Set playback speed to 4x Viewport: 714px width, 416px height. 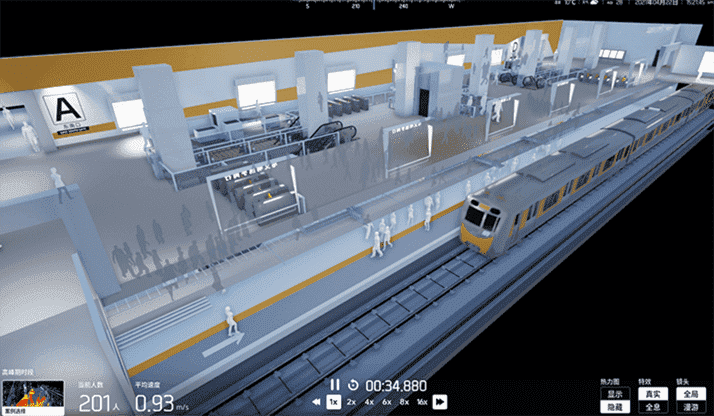[x=369, y=402]
